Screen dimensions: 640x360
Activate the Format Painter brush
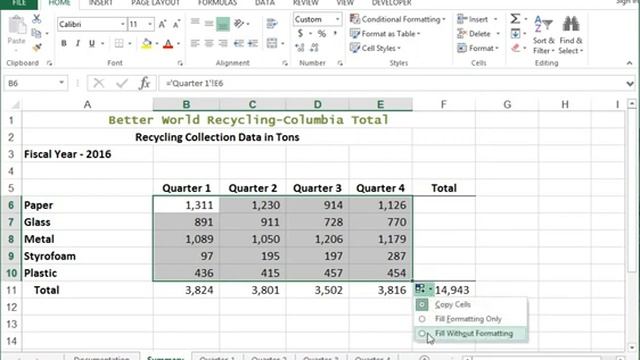point(37,47)
